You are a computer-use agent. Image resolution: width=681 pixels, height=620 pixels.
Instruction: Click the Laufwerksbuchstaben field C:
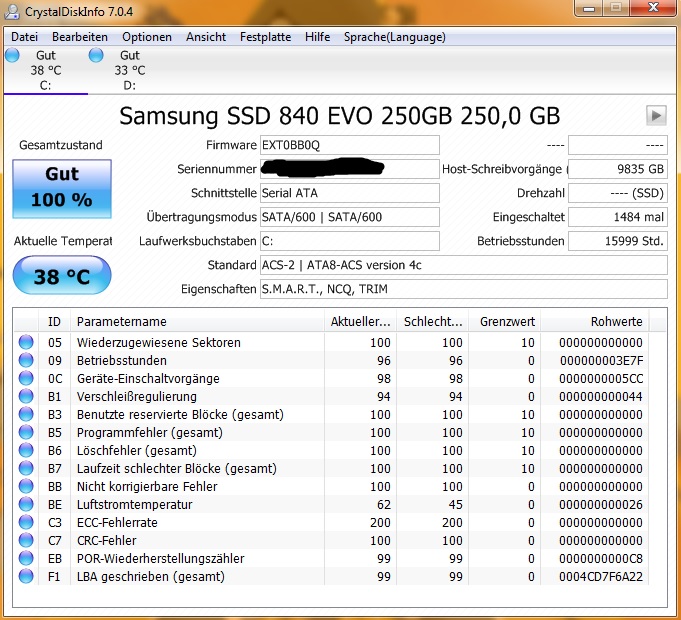tap(350, 241)
